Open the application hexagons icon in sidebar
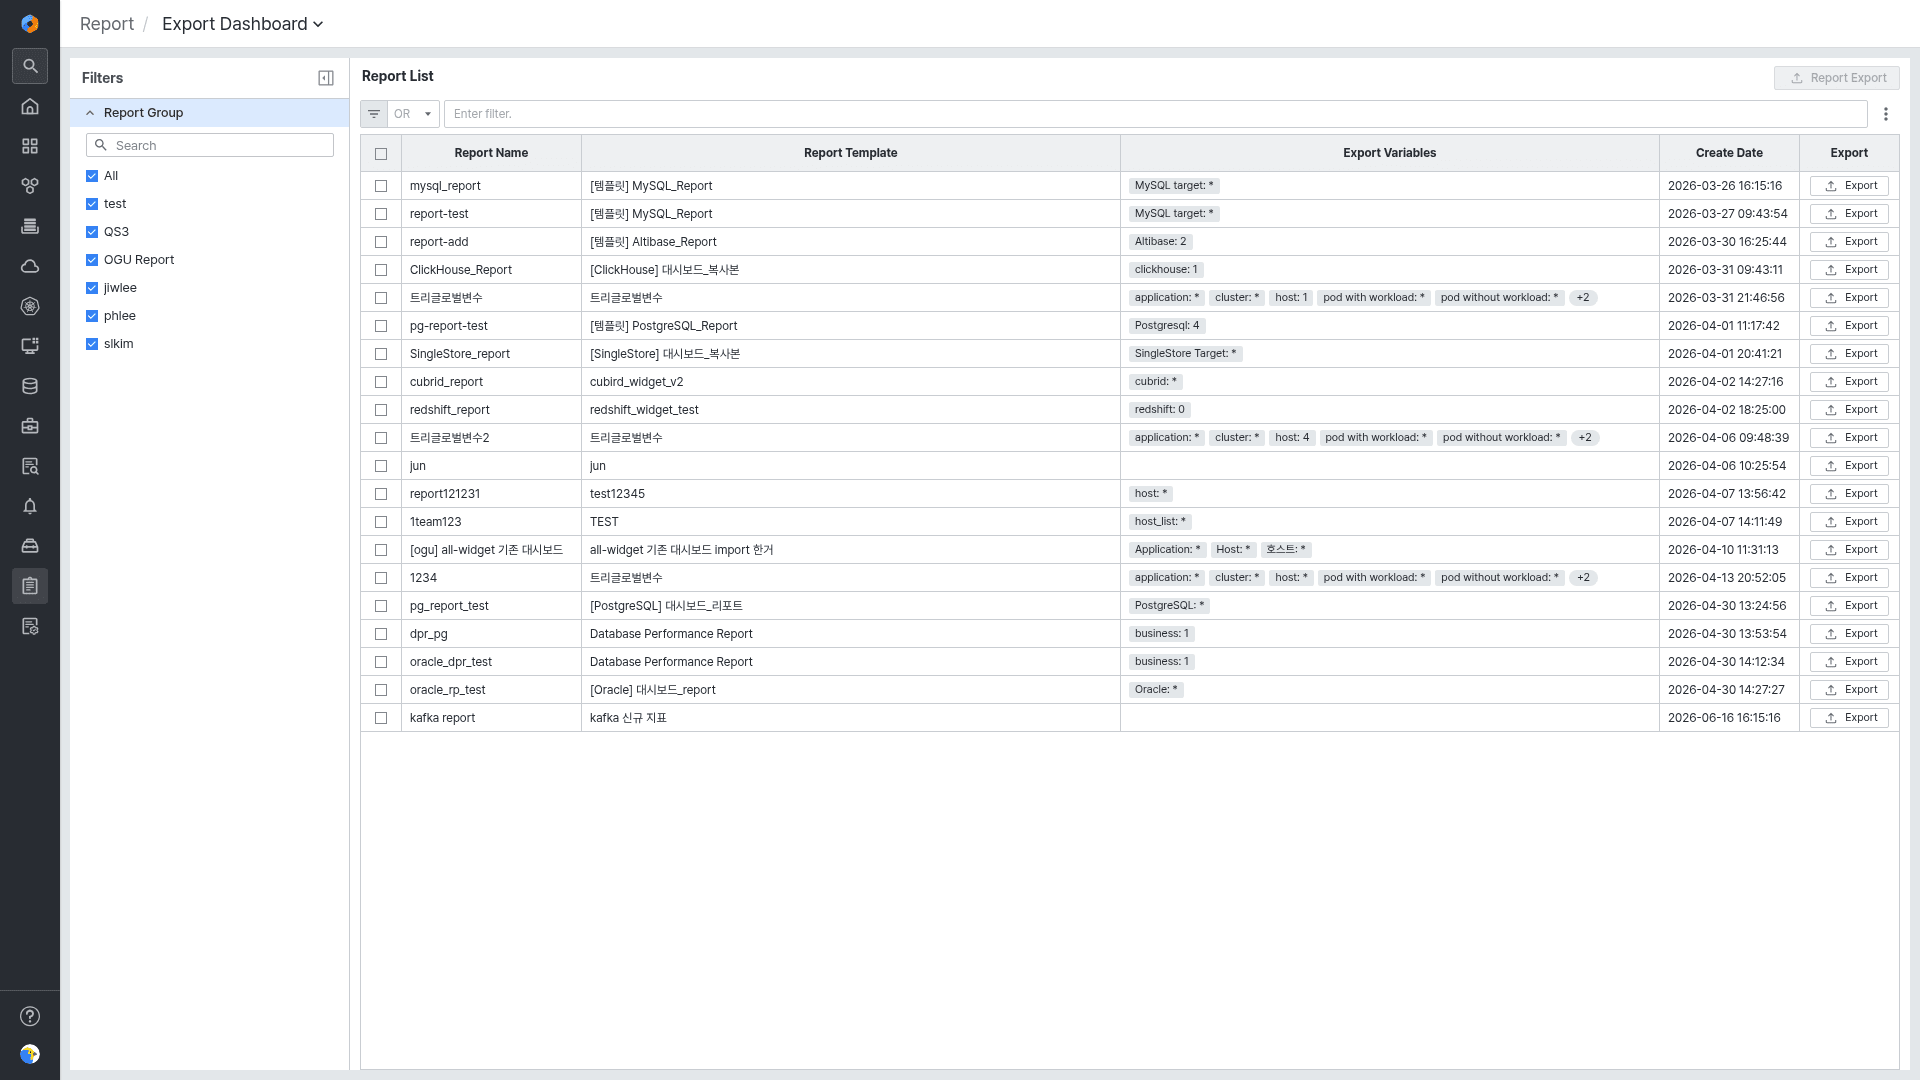This screenshot has width=1920, height=1080. [x=30, y=186]
